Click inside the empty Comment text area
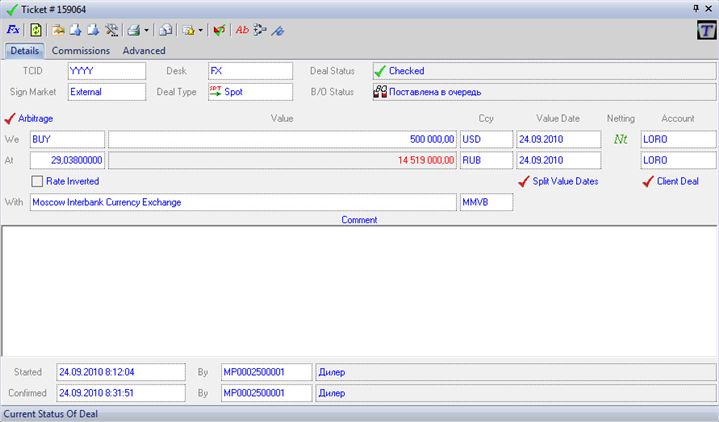719x422 pixels. [359, 290]
